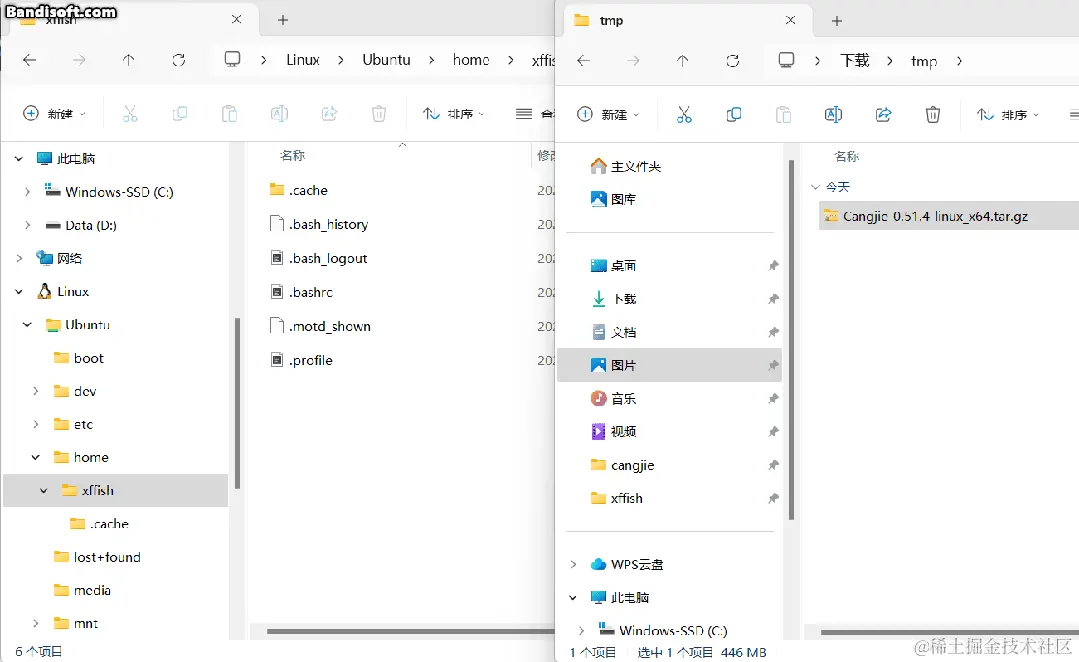Sort by 名称 column in left window
Viewport: 1079px width, 662px height.
point(292,156)
